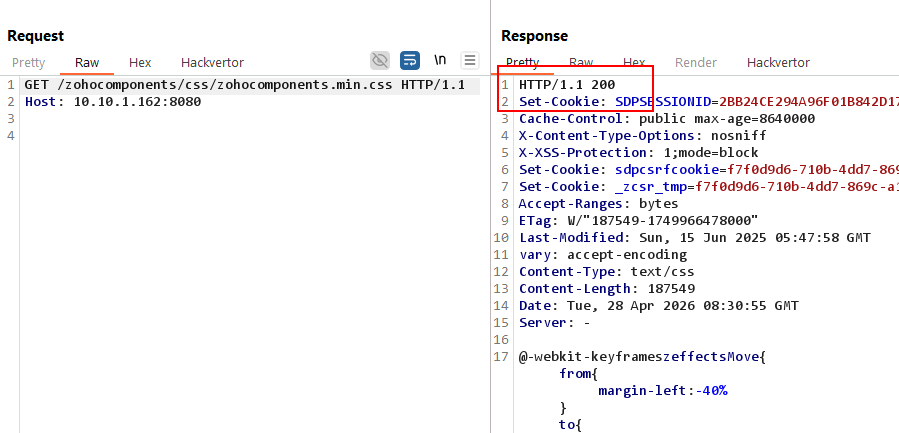Place cursor on empty request line 4
This screenshot has width=899, height=433.
tap(250, 136)
